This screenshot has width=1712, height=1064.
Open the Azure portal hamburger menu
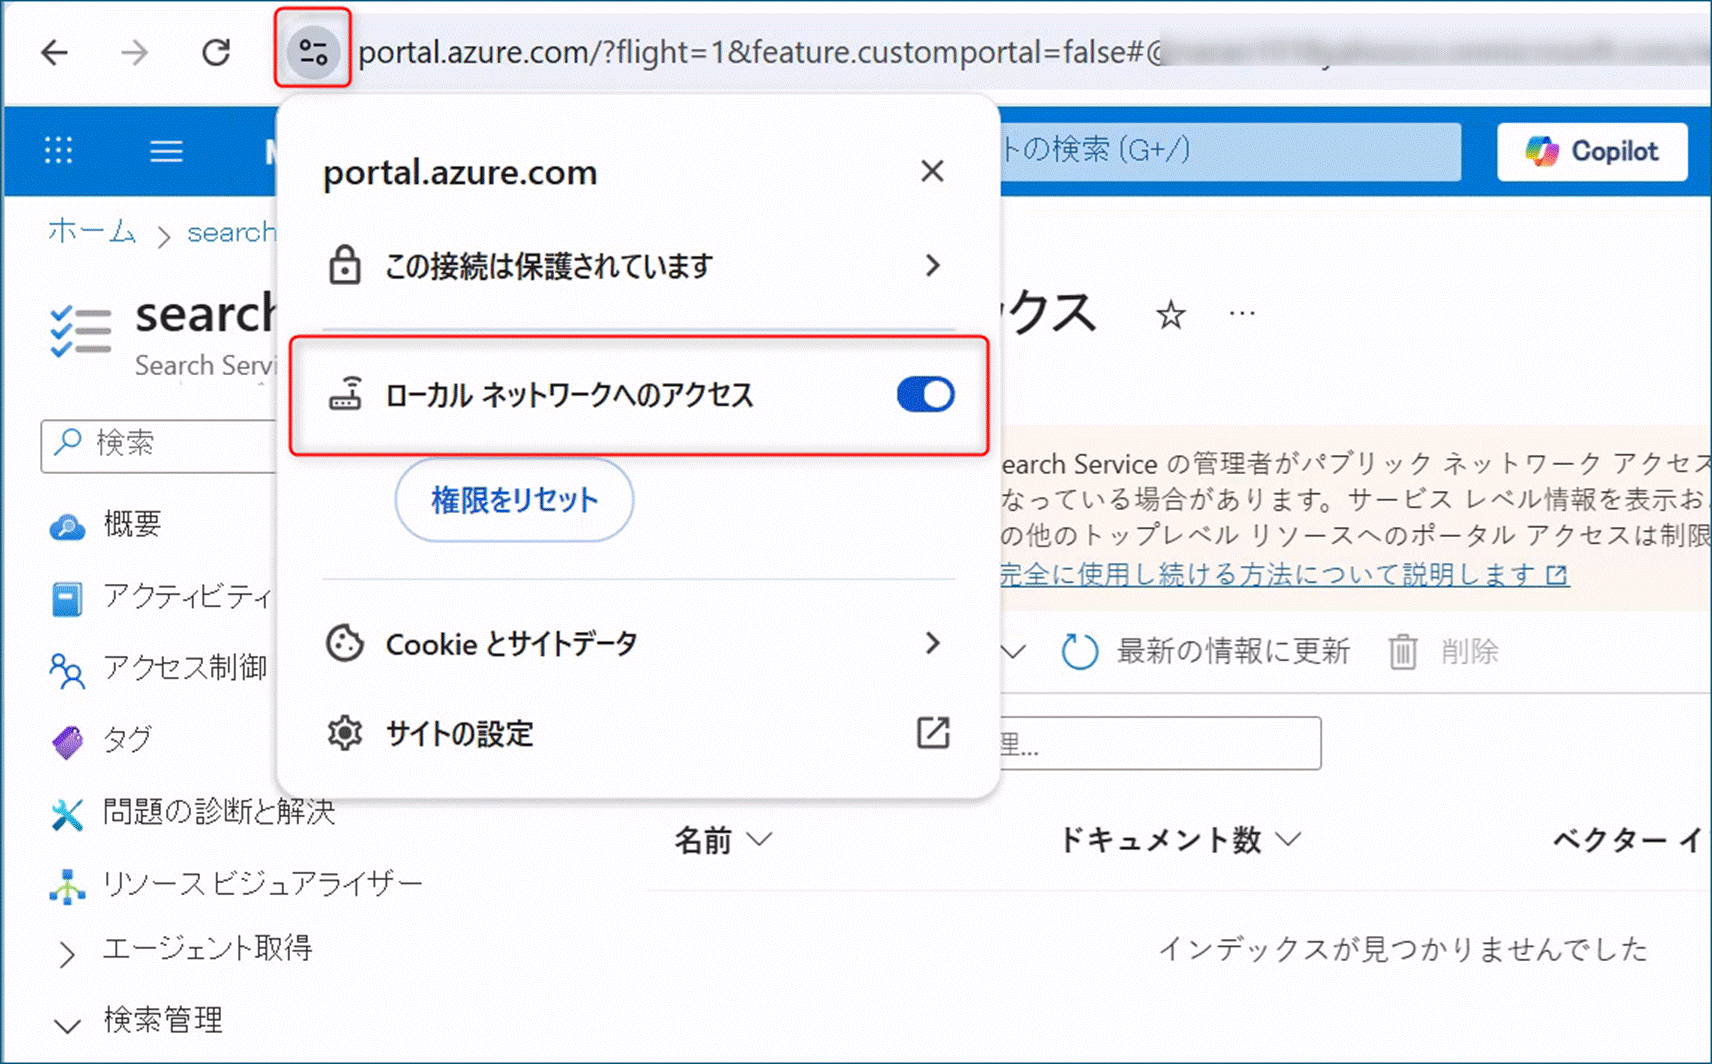pyautogui.click(x=166, y=151)
